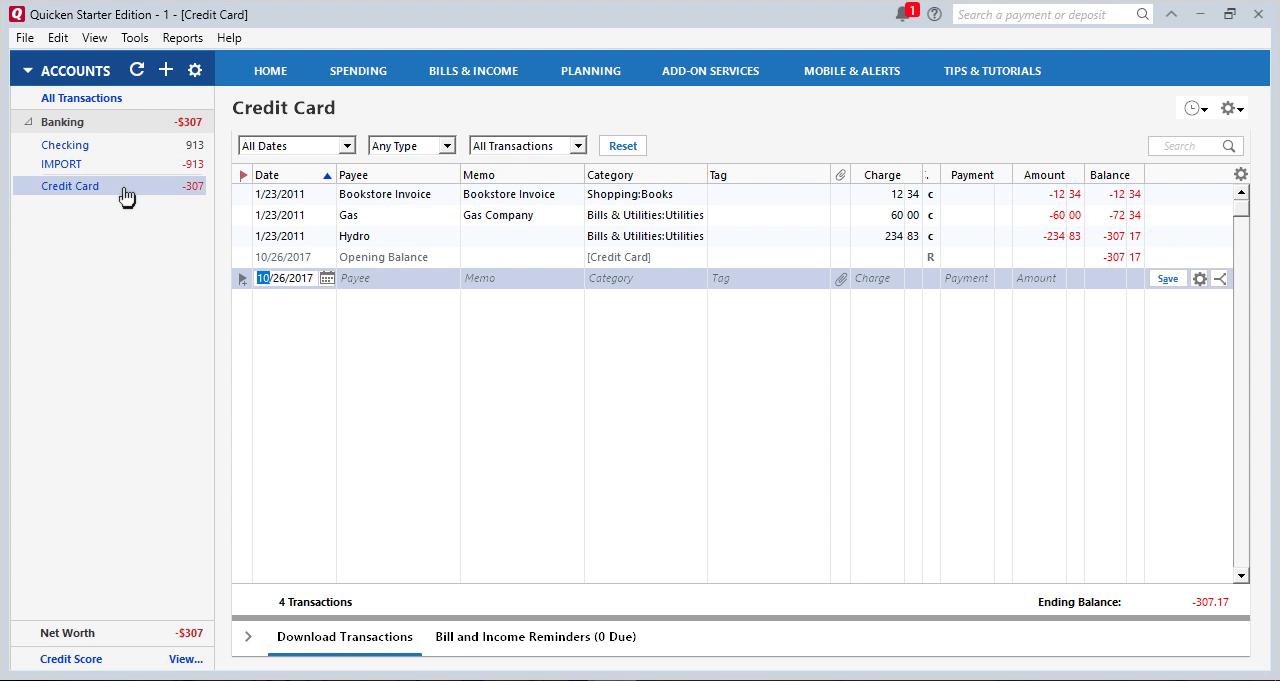Select the Download Transactions tab

tap(345, 637)
